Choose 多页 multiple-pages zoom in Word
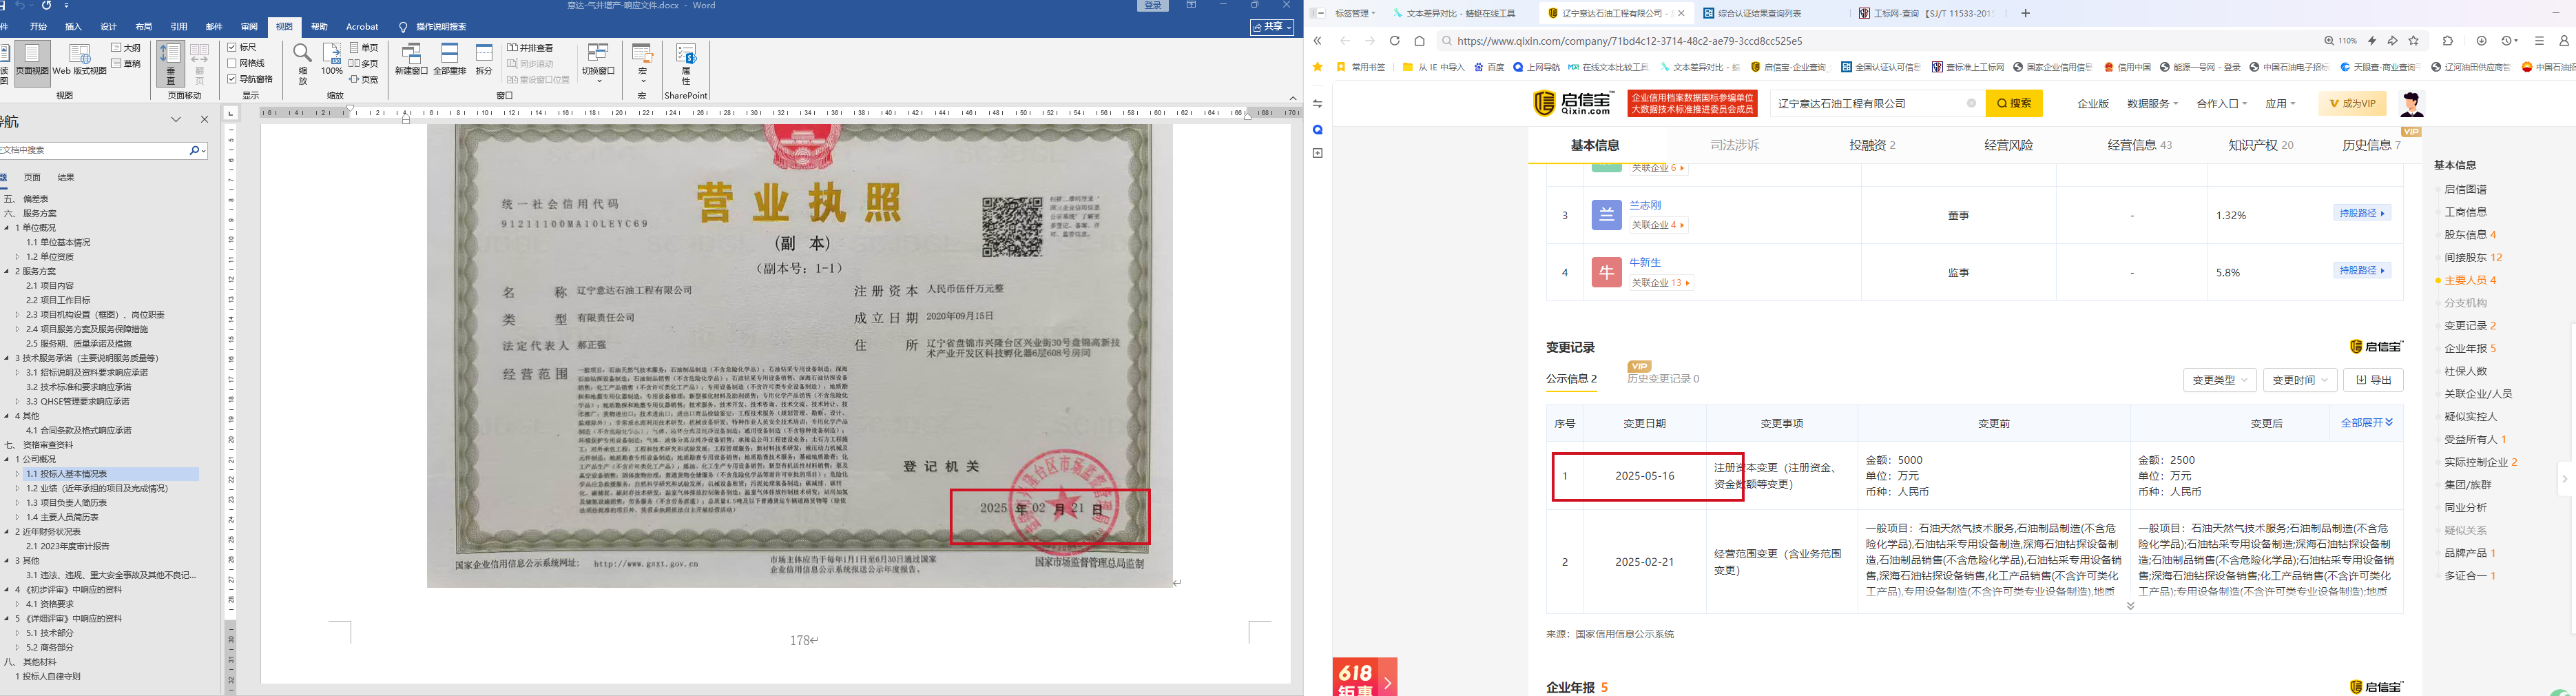The width and height of the screenshot is (2576, 696). tap(364, 63)
